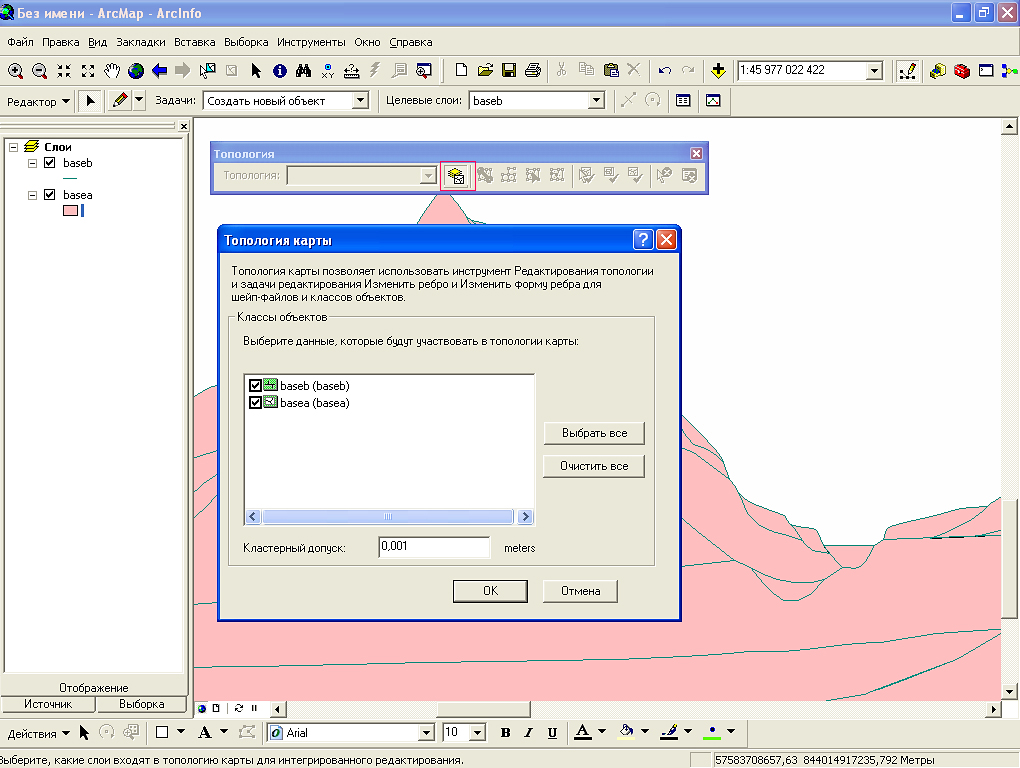The image size is (1020, 768).
Task: Open the Editor toolbar icon
Action: tap(907, 70)
